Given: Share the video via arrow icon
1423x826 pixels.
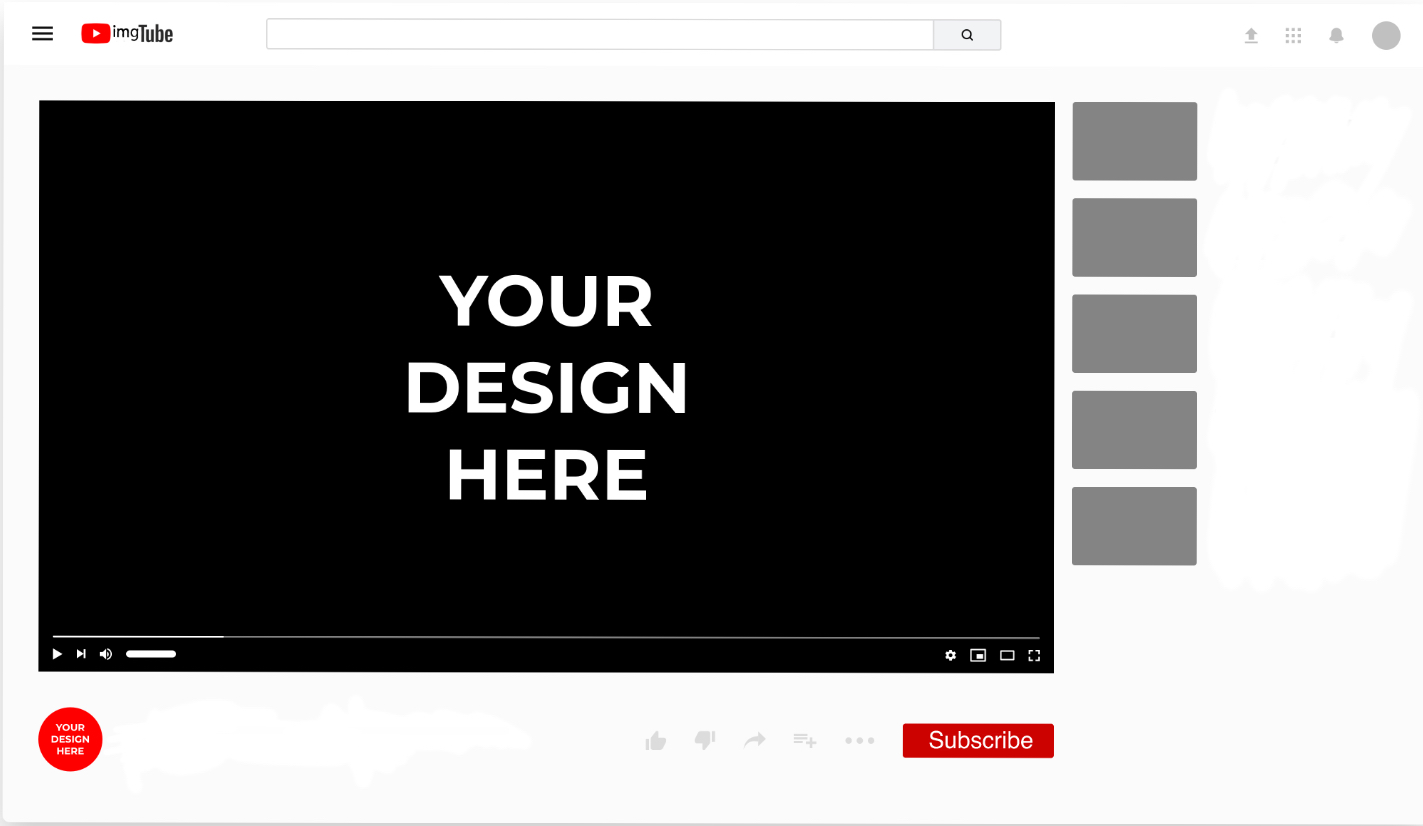Looking at the screenshot, I should tap(755, 740).
